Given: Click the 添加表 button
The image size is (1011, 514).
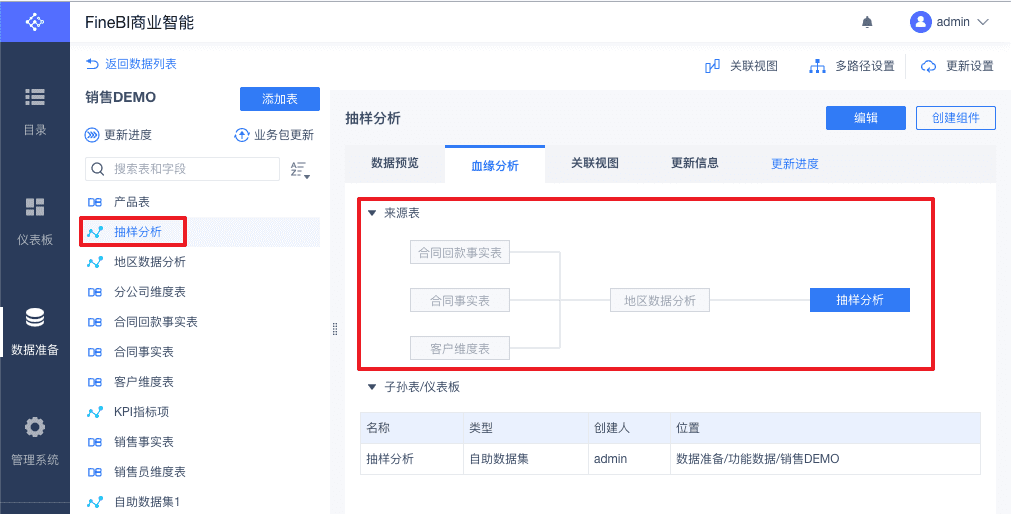Looking at the screenshot, I should point(279,99).
